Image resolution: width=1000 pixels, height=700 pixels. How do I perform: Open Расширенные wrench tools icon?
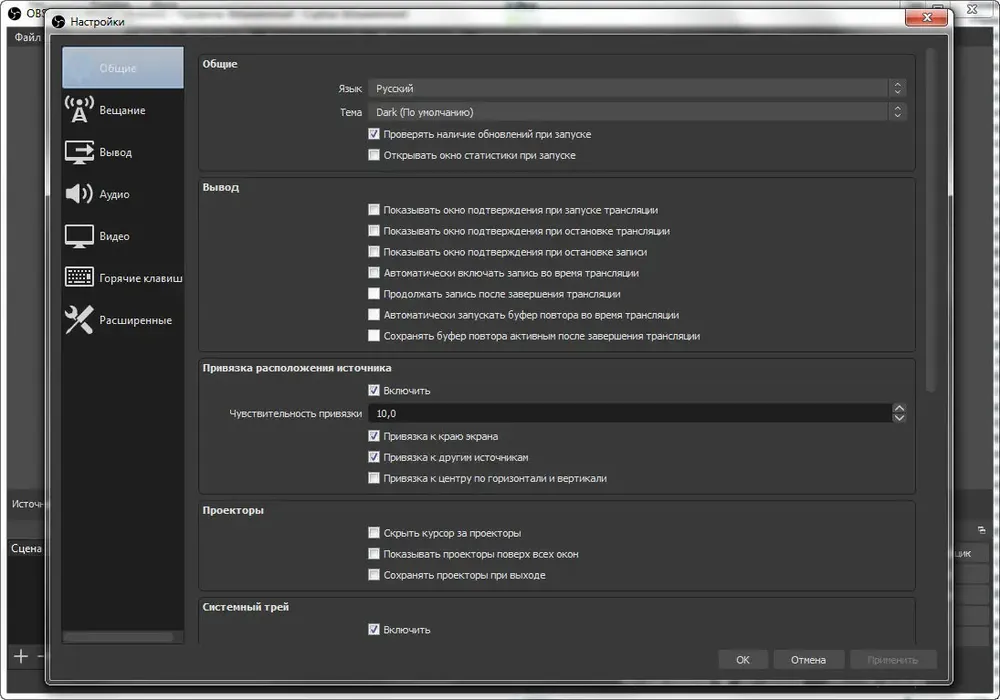coord(79,319)
